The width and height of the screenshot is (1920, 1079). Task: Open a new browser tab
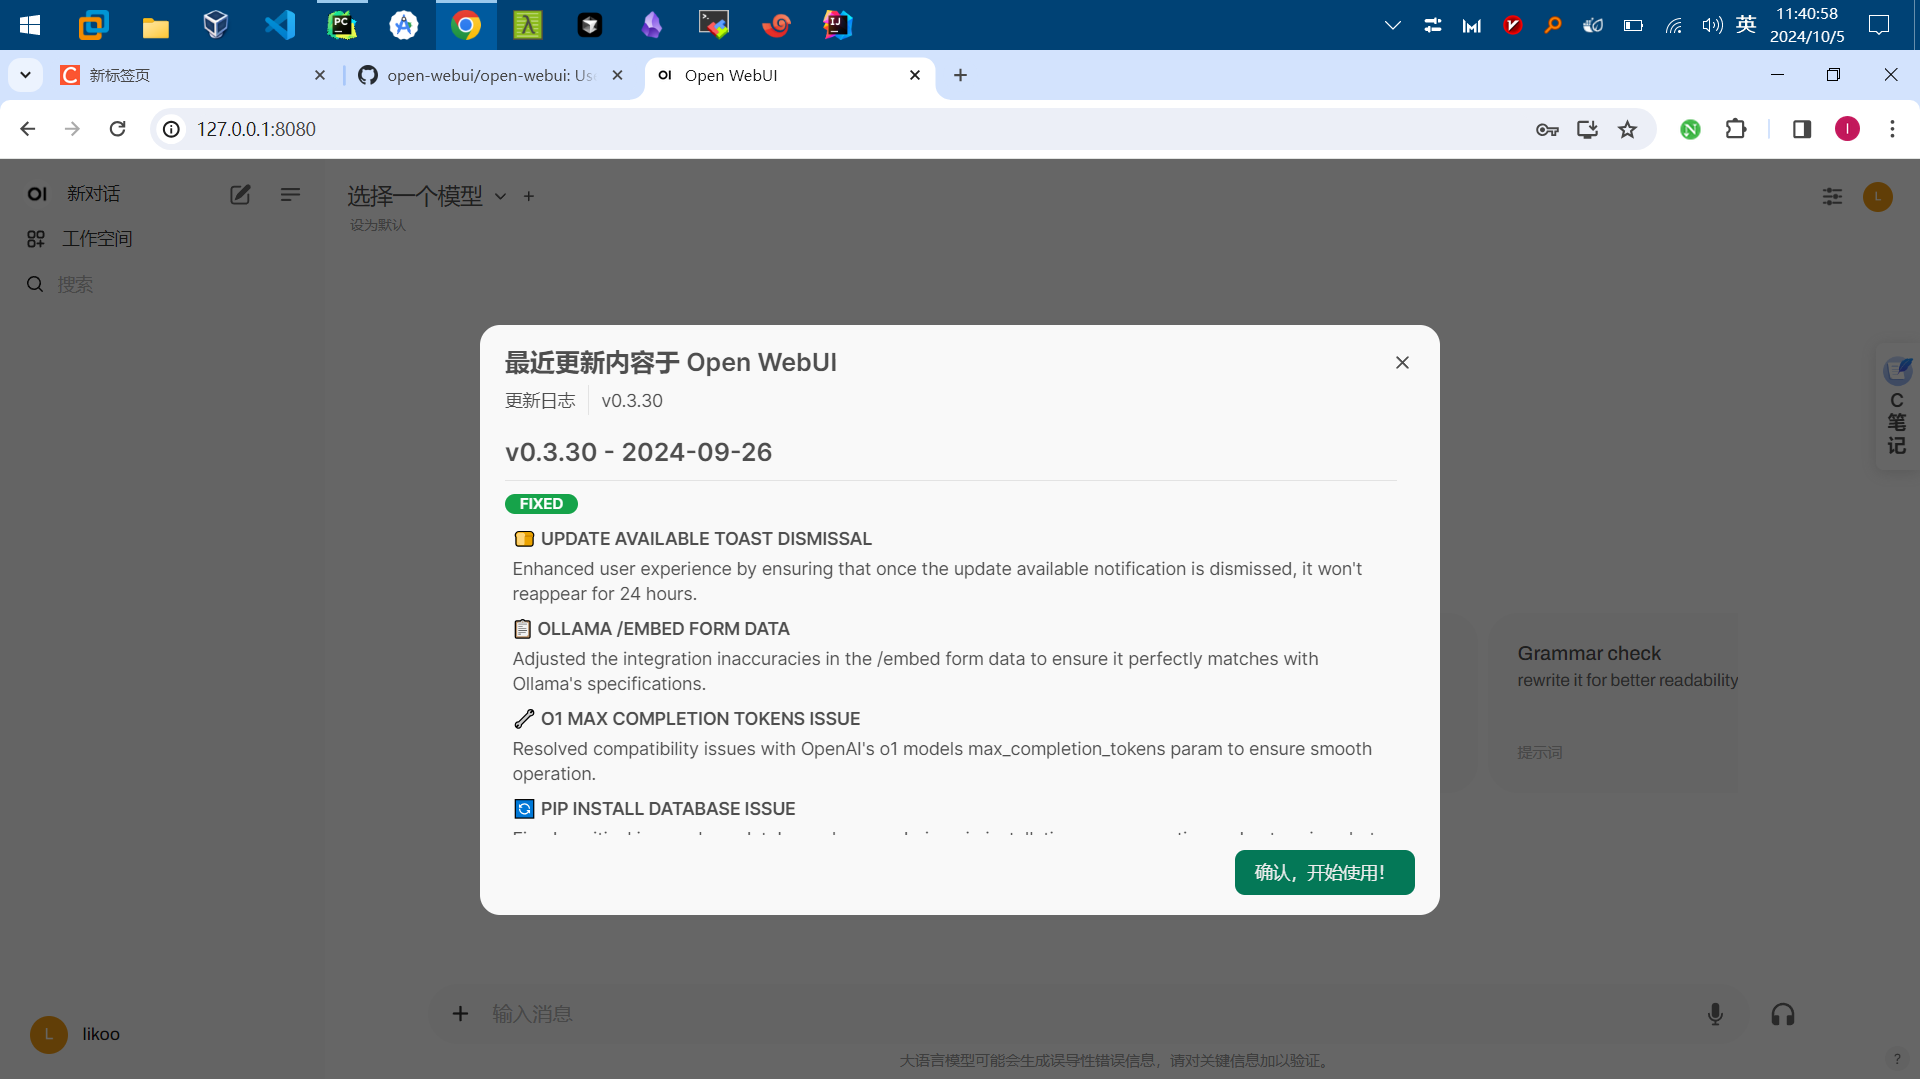pyautogui.click(x=960, y=75)
